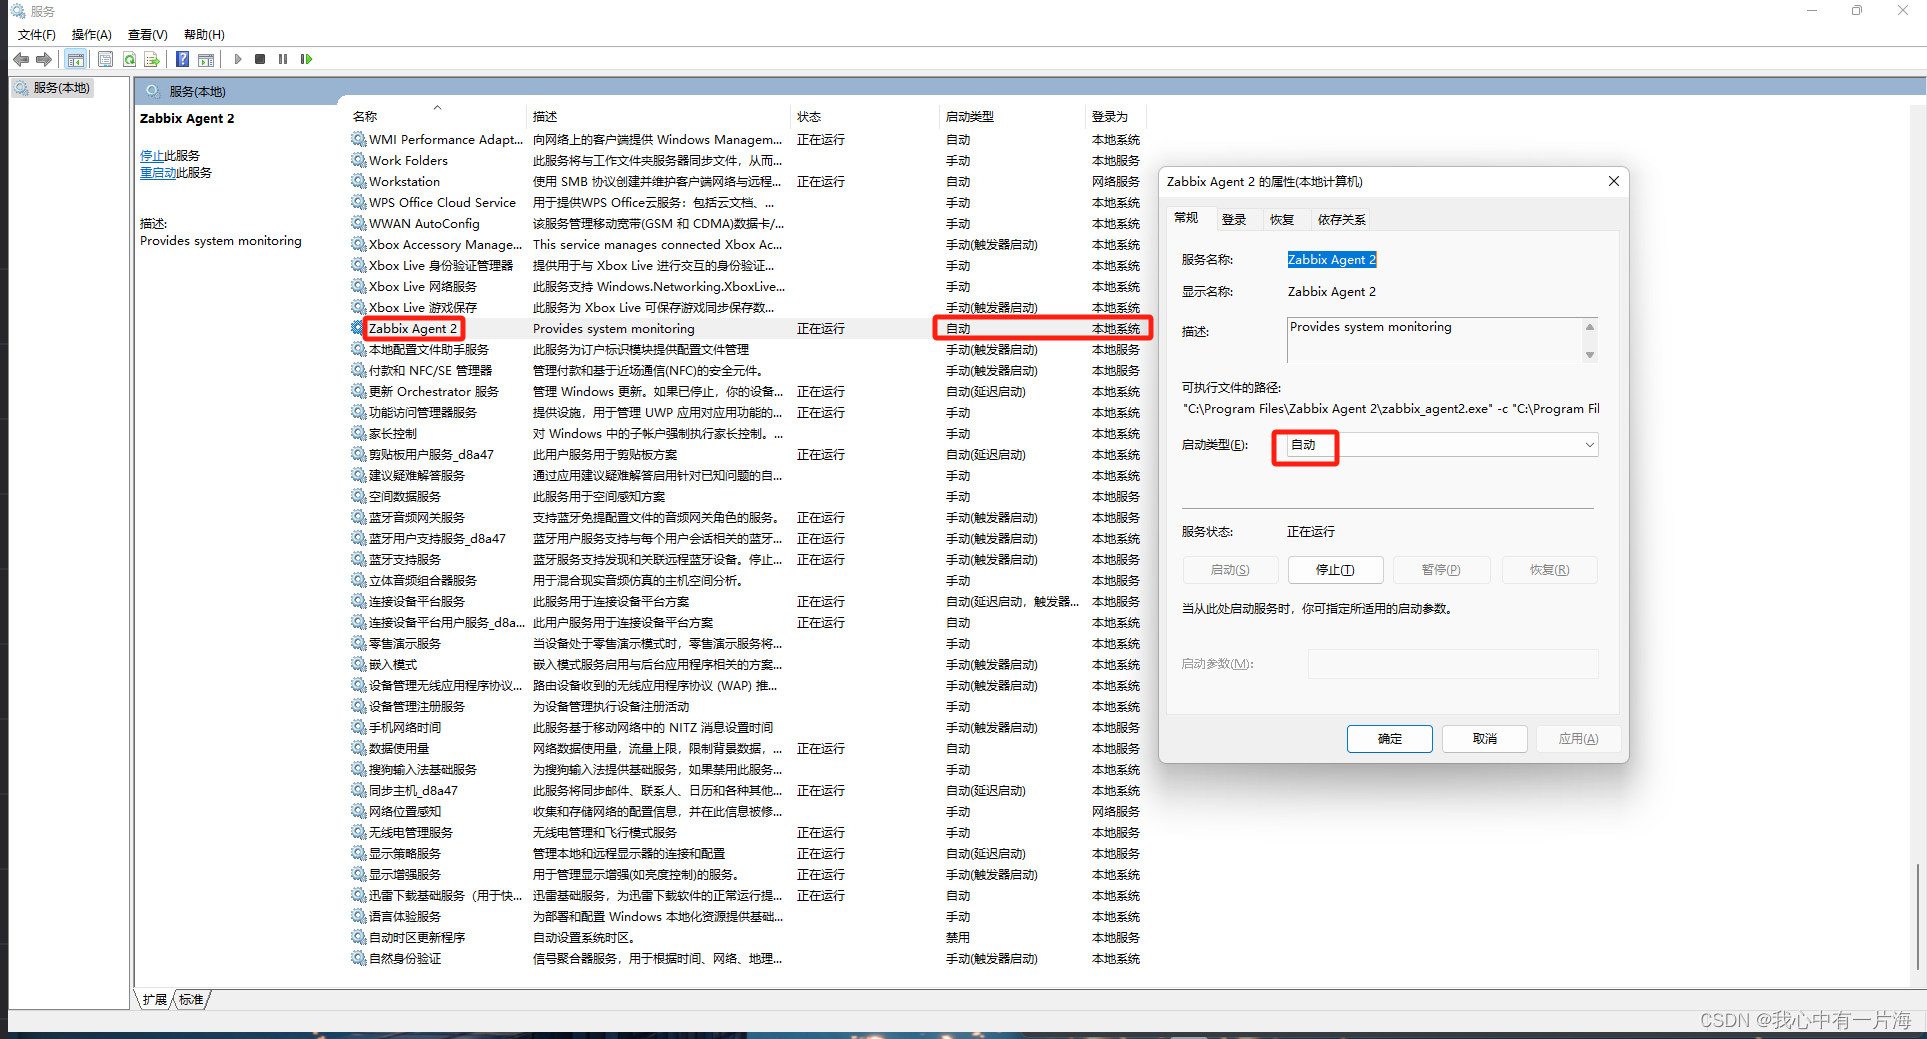Viewport: 1927px width, 1039px height.
Task: Click the Pause Service toolbar icon
Action: click(283, 59)
